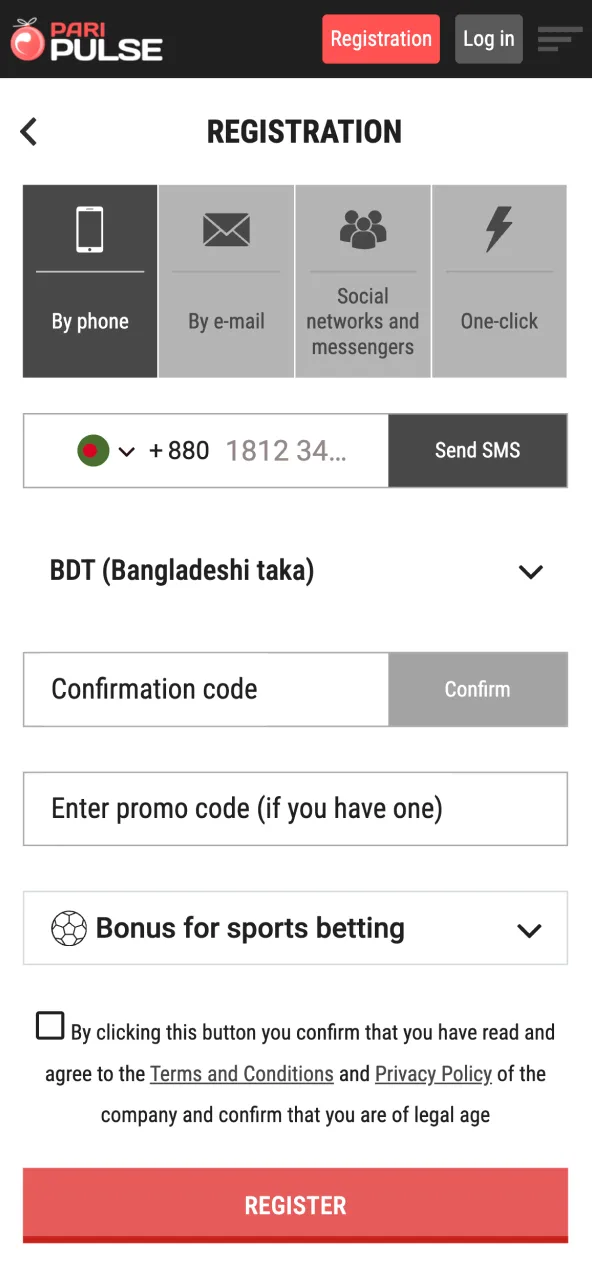Screen dimensions: 592x1280
Task: Click the e-mail envelope icon
Action: pyautogui.click(x=226, y=229)
